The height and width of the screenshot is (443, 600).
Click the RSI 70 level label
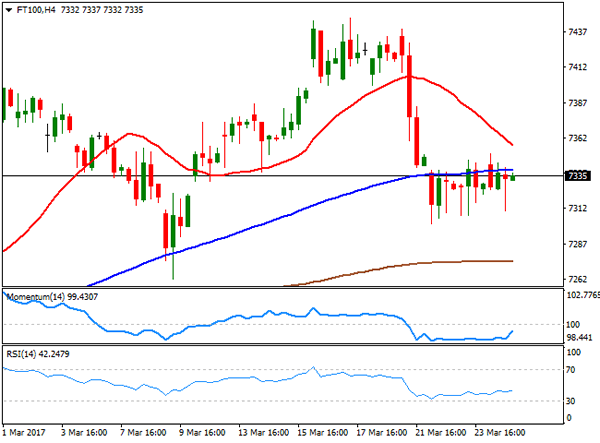pos(571,370)
